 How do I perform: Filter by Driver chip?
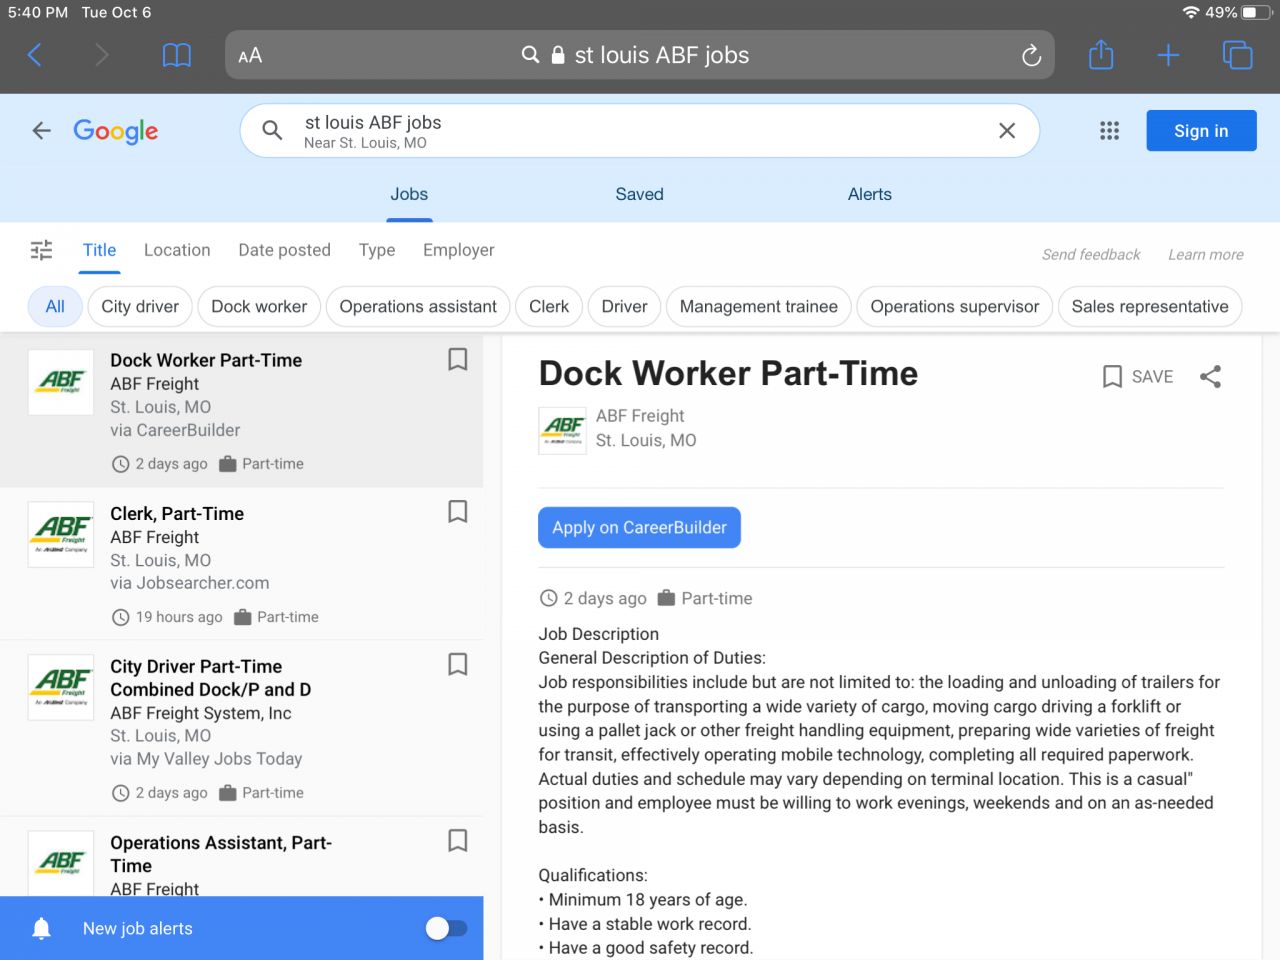point(625,306)
